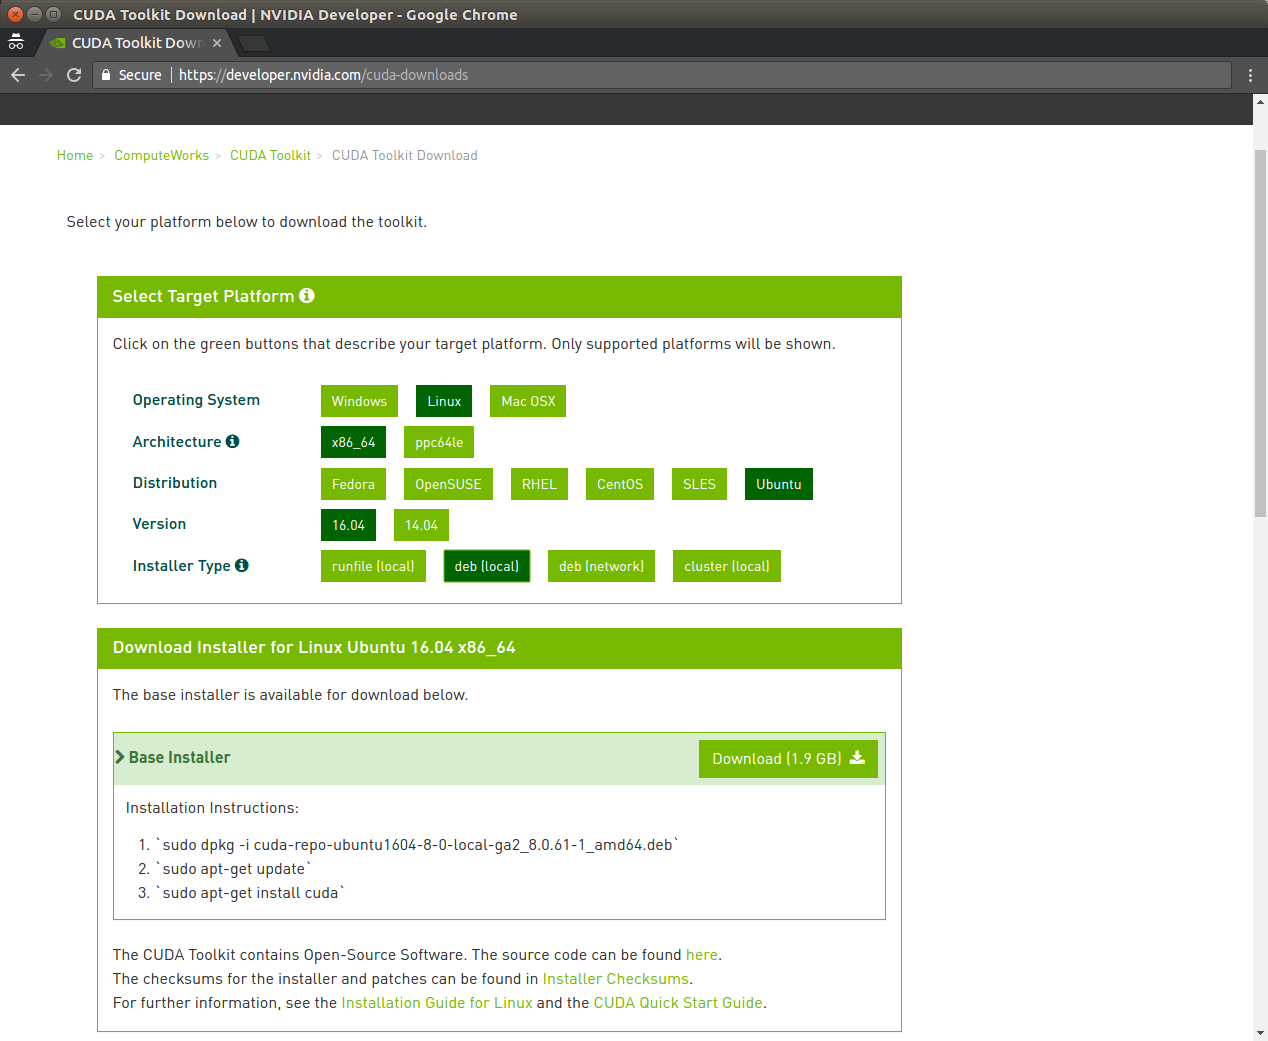Click the browser Forward arrow
The image size is (1268, 1041).
[46, 75]
